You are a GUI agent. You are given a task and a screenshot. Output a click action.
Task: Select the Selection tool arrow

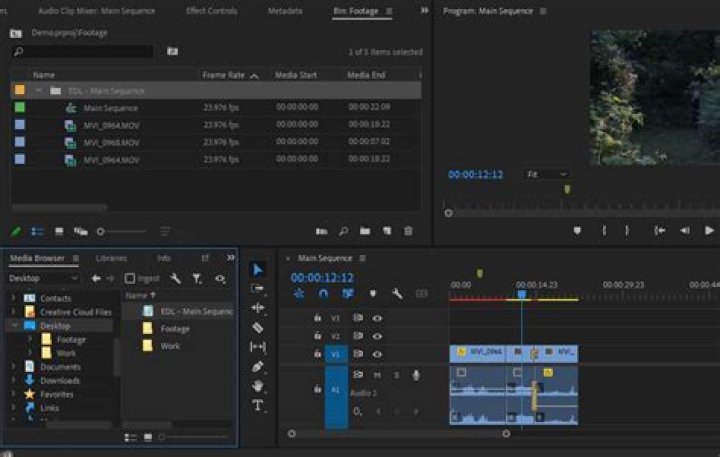(x=258, y=270)
